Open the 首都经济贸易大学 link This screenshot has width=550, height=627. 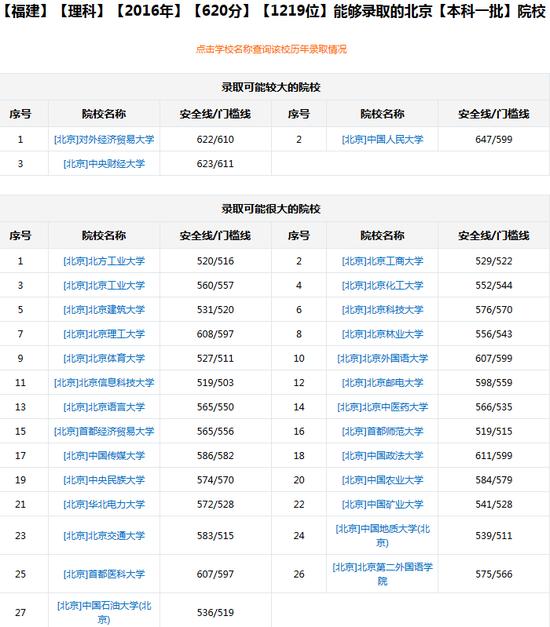tap(104, 431)
